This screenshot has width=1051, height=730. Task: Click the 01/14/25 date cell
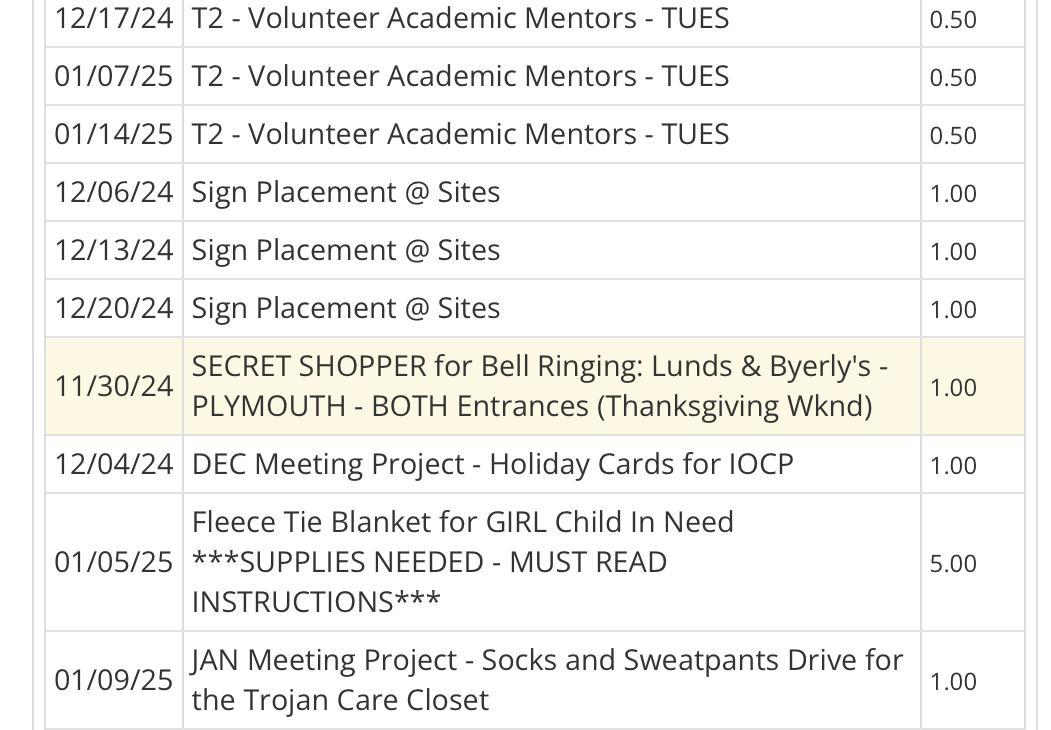coord(113,135)
